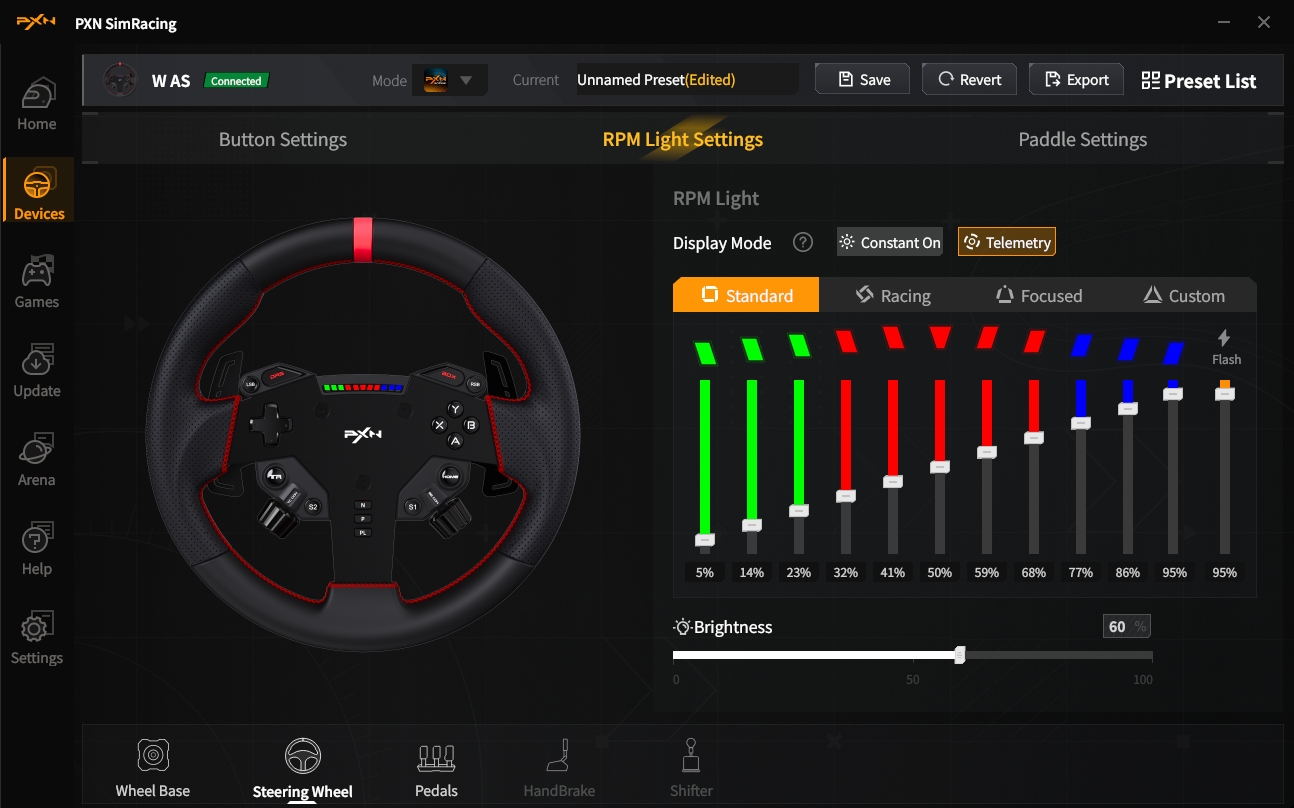Enable Constant On display mode

(890, 242)
